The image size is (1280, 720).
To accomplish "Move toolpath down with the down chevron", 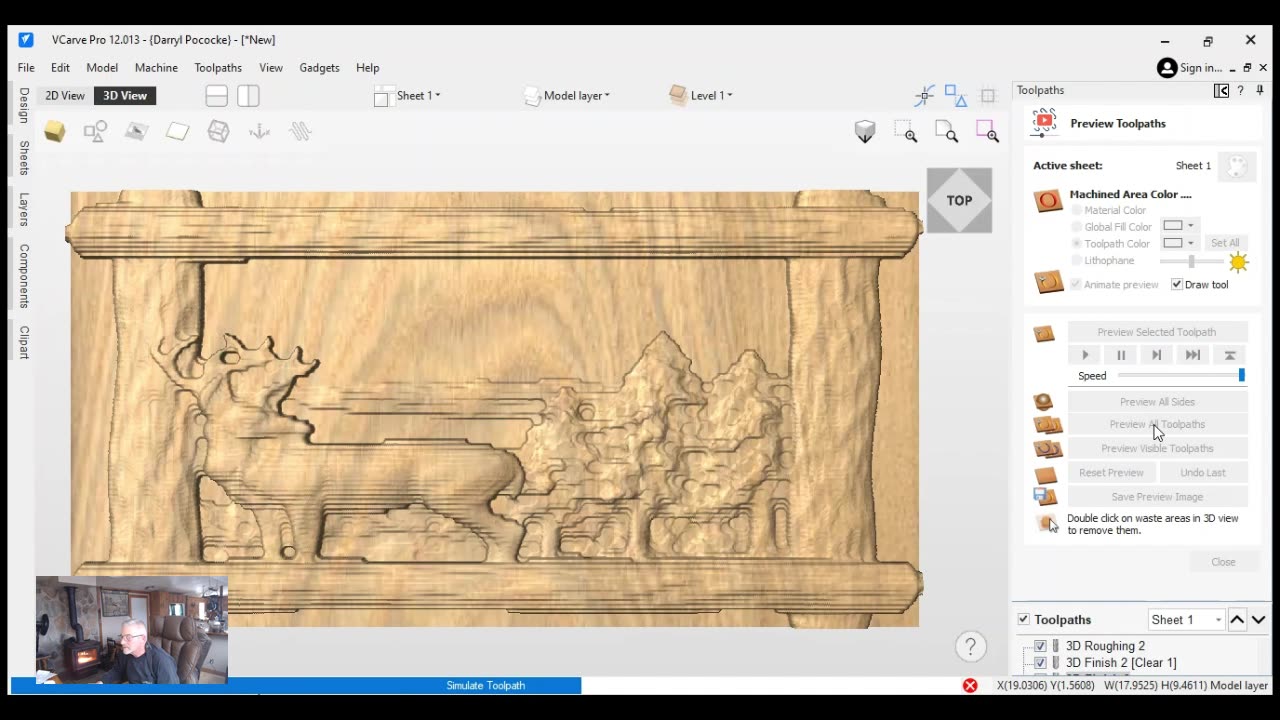I will (x=1258, y=620).
